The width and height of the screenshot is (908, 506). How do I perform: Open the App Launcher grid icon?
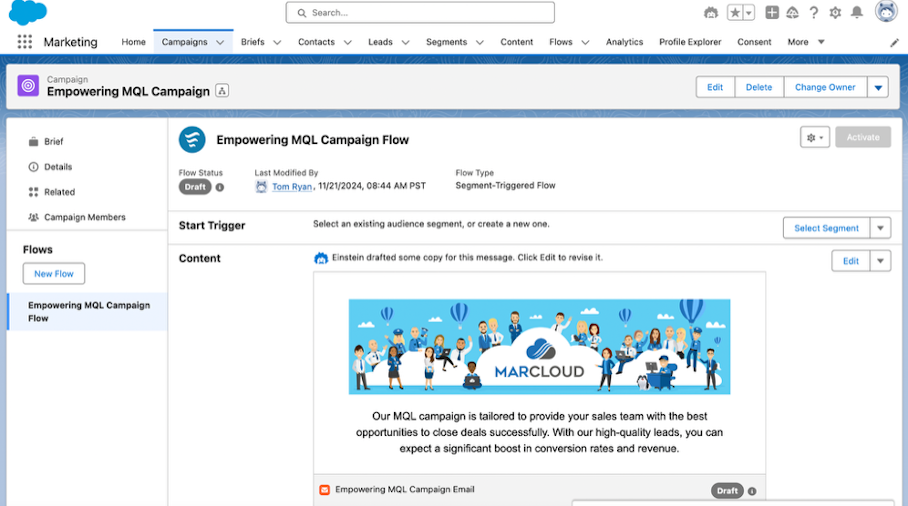coord(24,42)
